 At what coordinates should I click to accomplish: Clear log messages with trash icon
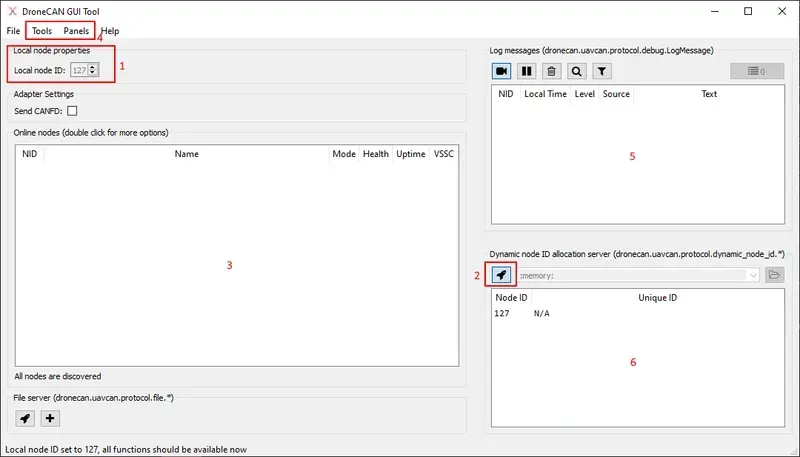pyautogui.click(x=552, y=71)
